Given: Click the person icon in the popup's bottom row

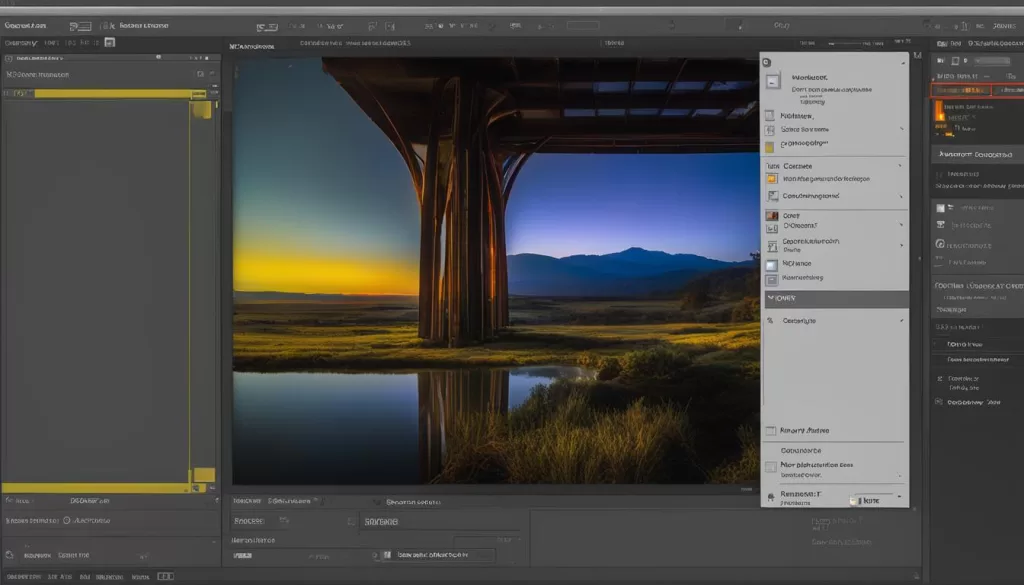Looking at the screenshot, I should click(770, 497).
